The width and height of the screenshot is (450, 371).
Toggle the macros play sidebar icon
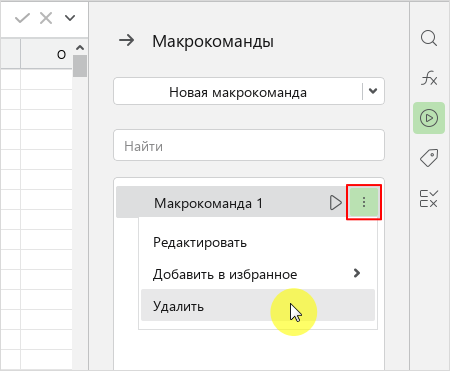(x=429, y=118)
